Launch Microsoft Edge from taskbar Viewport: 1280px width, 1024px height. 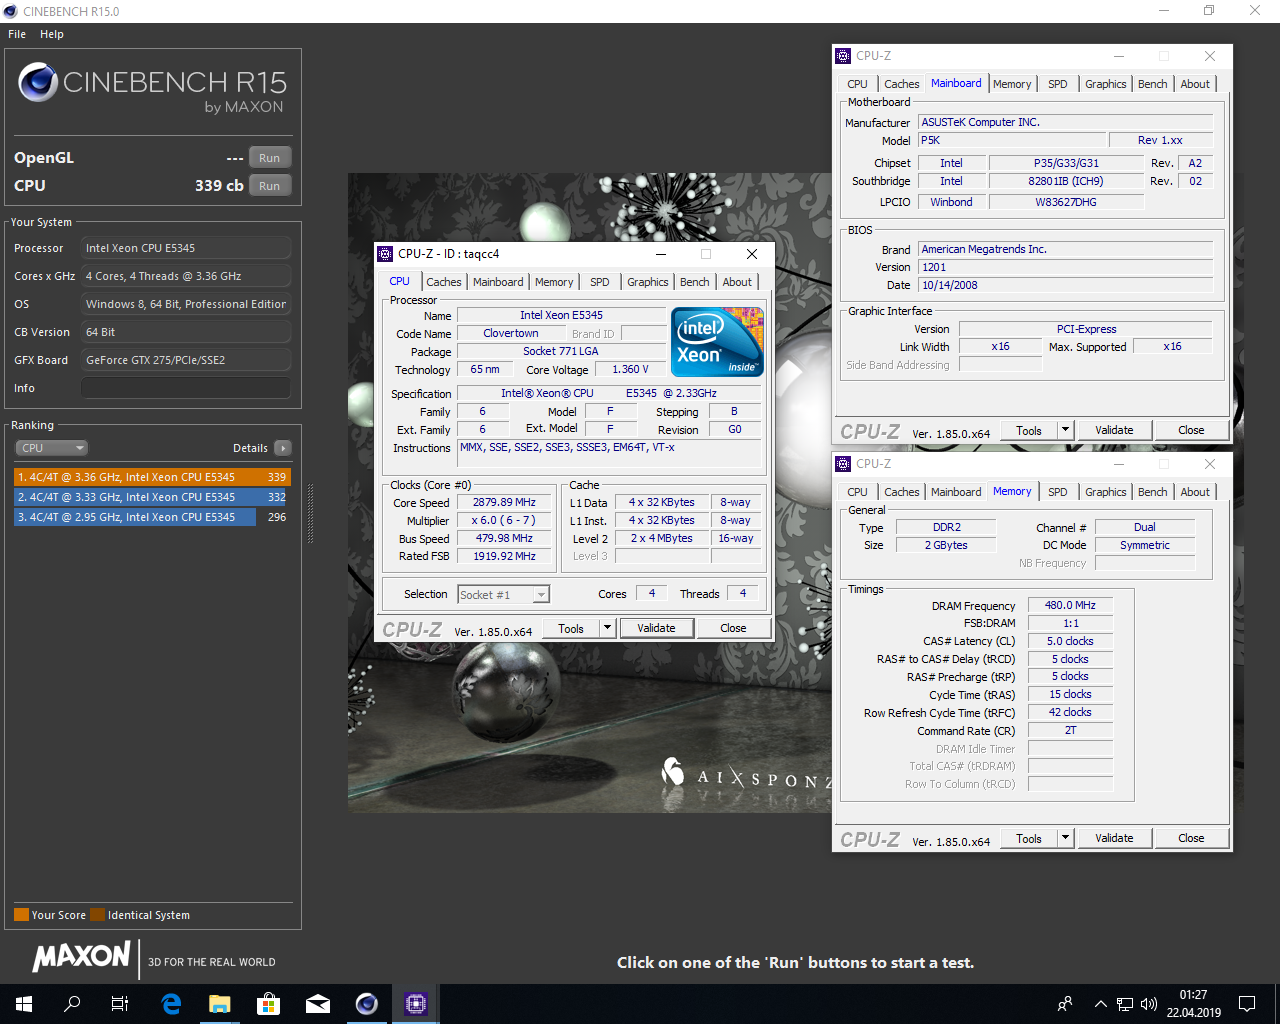(x=171, y=1004)
